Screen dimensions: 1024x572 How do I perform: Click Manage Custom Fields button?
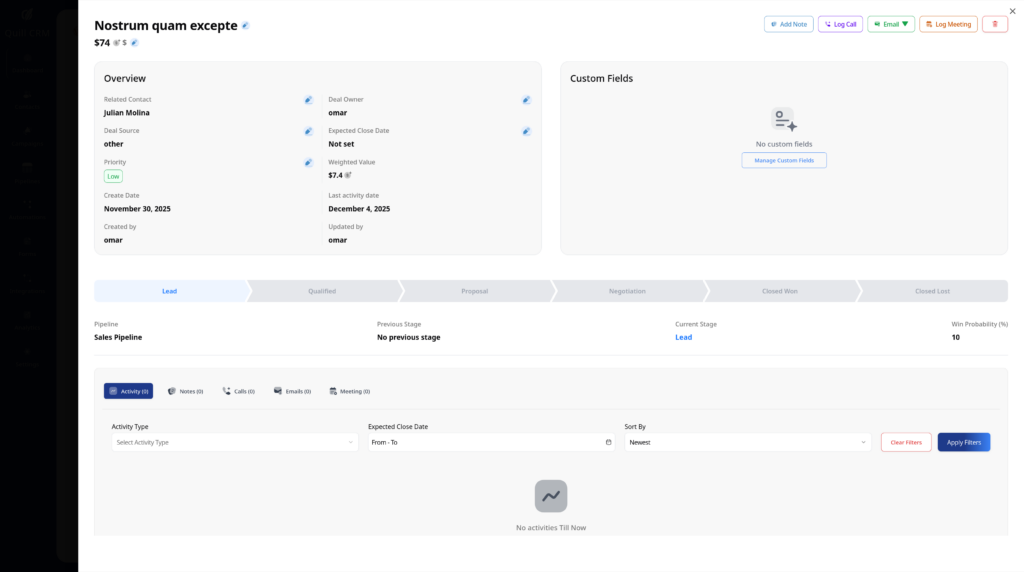784,160
